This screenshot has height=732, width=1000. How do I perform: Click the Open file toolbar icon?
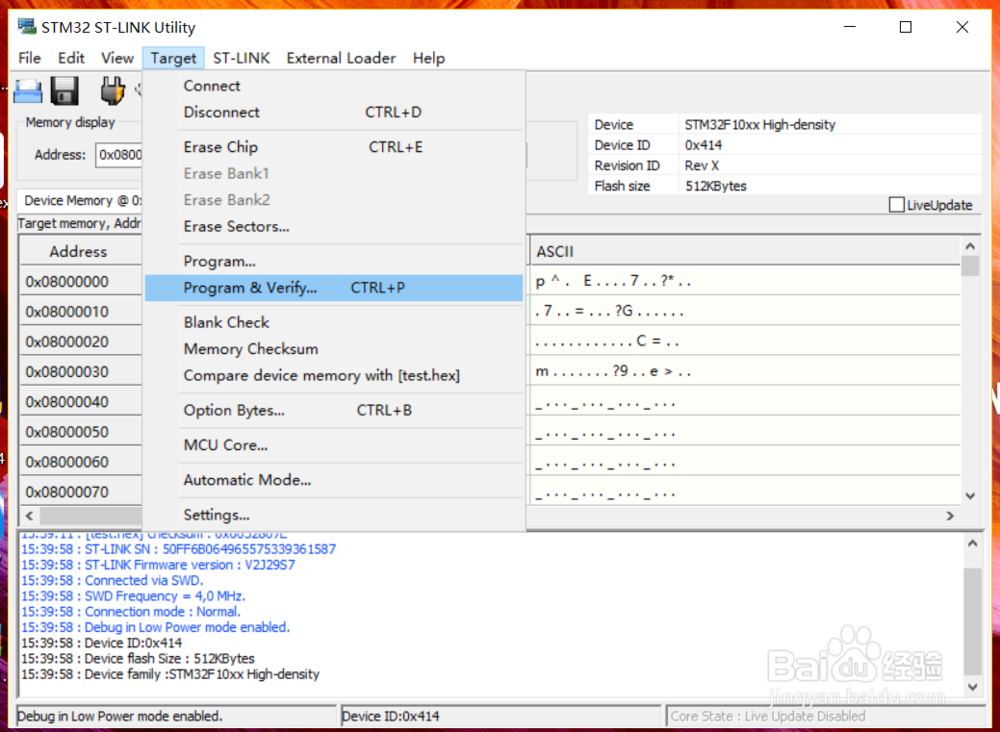27,91
